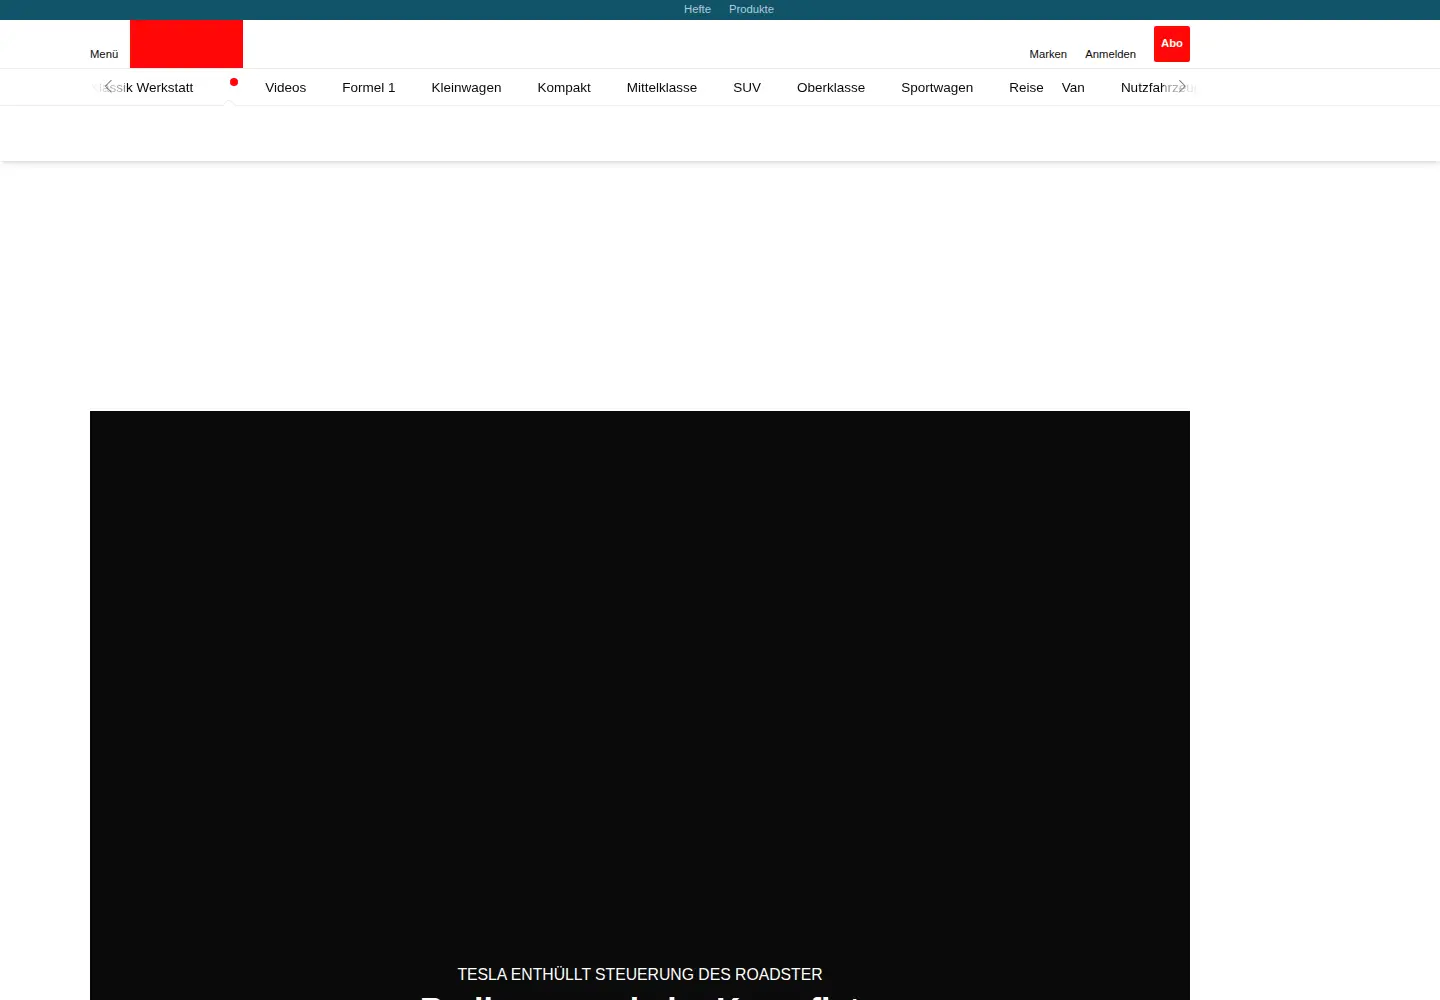Select the red dot live item

click(x=234, y=82)
